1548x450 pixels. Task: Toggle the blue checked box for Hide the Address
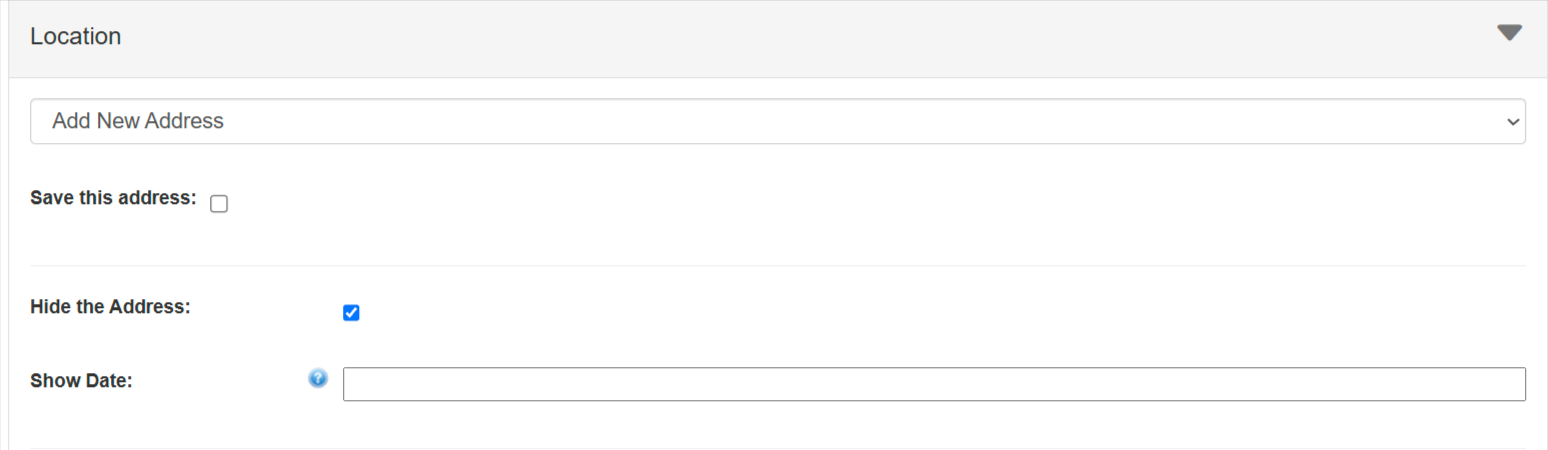coord(351,313)
